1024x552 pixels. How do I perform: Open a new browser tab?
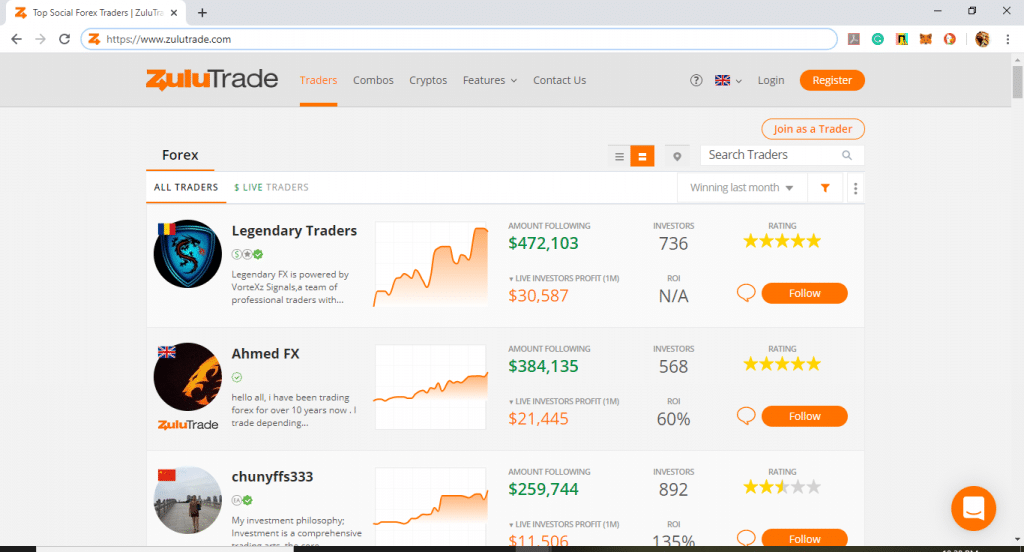(x=202, y=12)
